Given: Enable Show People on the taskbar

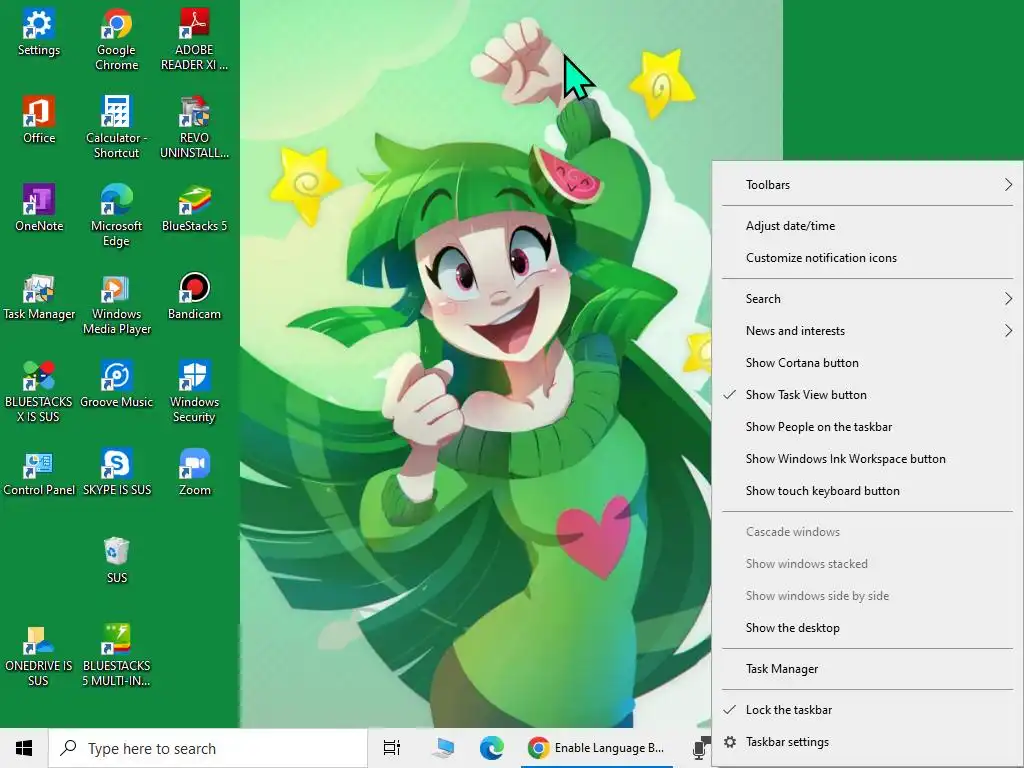Looking at the screenshot, I should coord(867,426).
